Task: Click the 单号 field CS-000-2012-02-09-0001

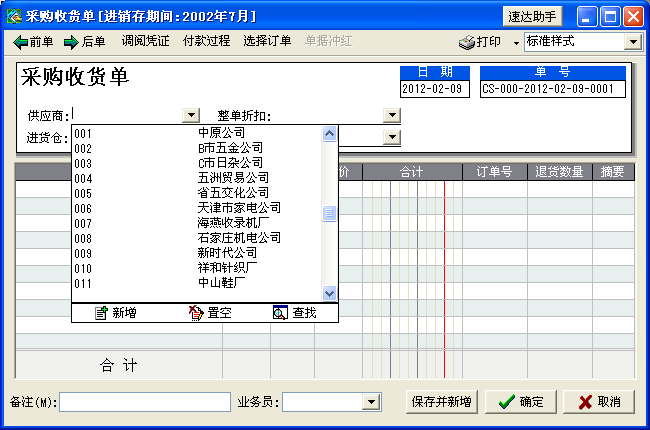Action: click(553, 89)
